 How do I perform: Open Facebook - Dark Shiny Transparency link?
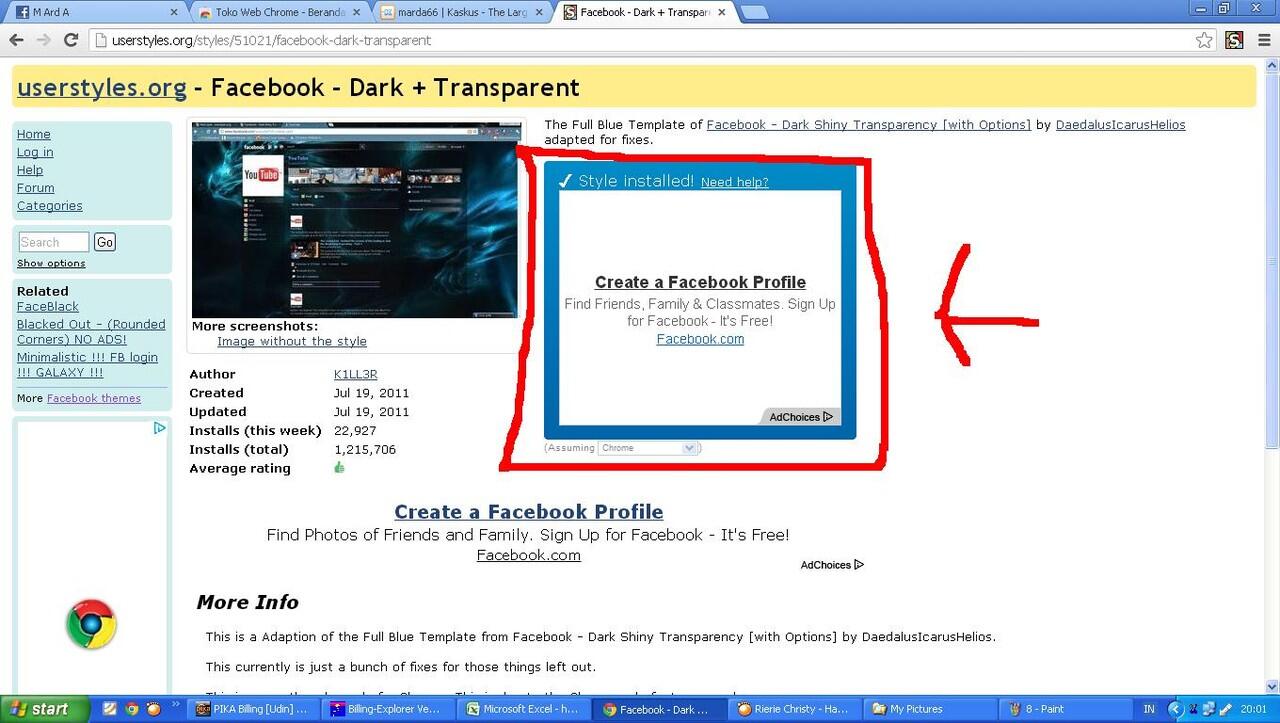868,125
